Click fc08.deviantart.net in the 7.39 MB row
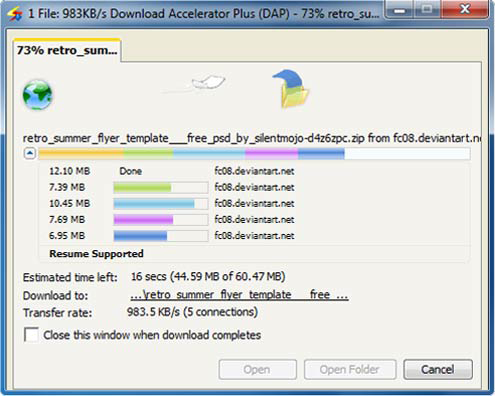 254,187
